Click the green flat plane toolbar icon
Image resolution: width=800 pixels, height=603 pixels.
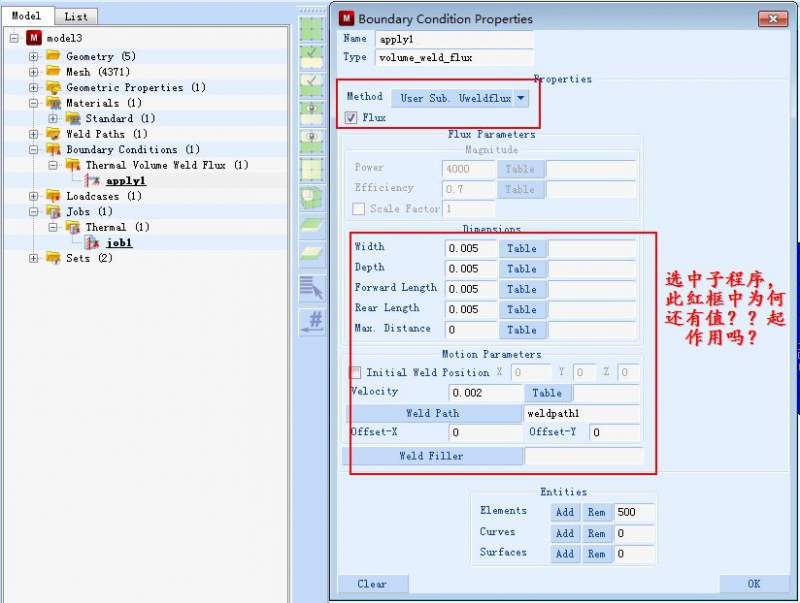pyautogui.click(x=311, y=225)
